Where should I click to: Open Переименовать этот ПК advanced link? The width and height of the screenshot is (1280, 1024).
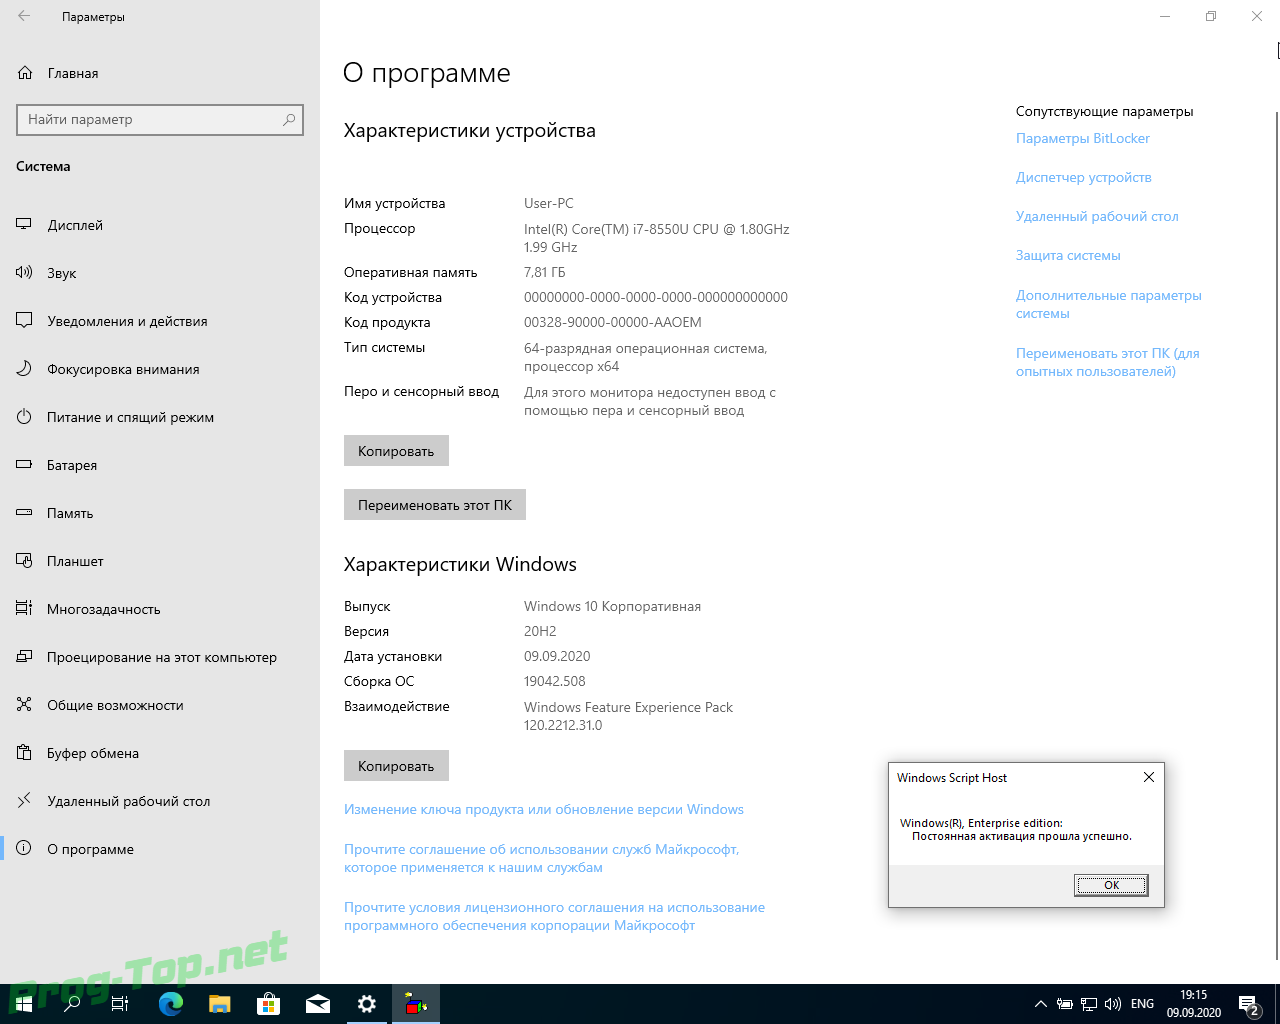pos(1108,362)
